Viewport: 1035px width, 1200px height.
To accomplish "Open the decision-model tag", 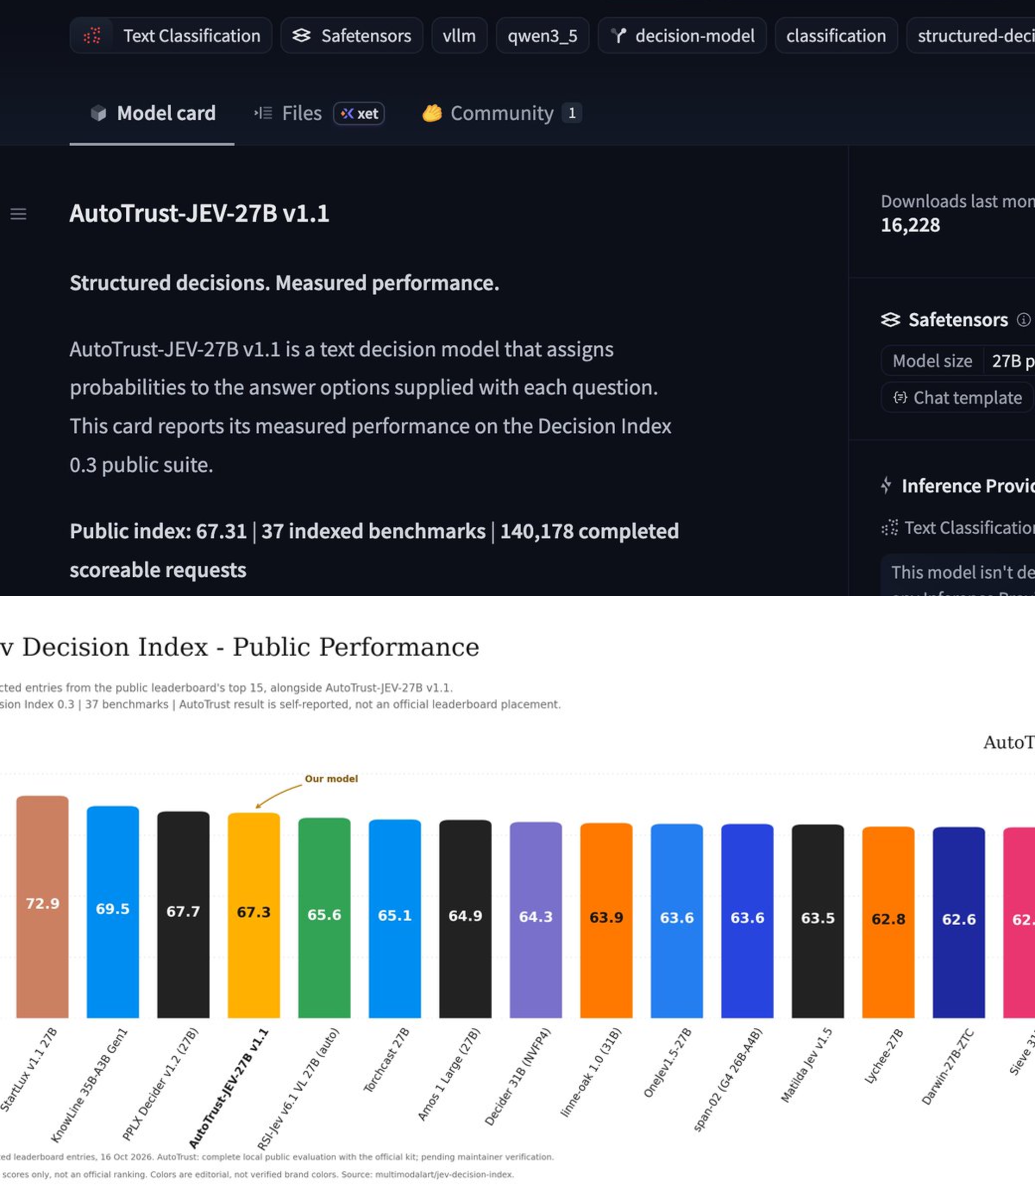I will click(x=682, y=36).
